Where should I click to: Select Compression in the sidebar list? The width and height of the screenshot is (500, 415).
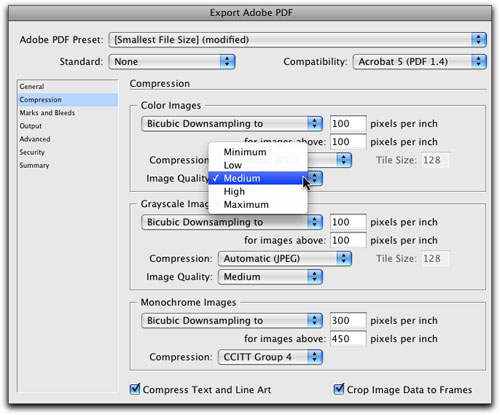68,100
